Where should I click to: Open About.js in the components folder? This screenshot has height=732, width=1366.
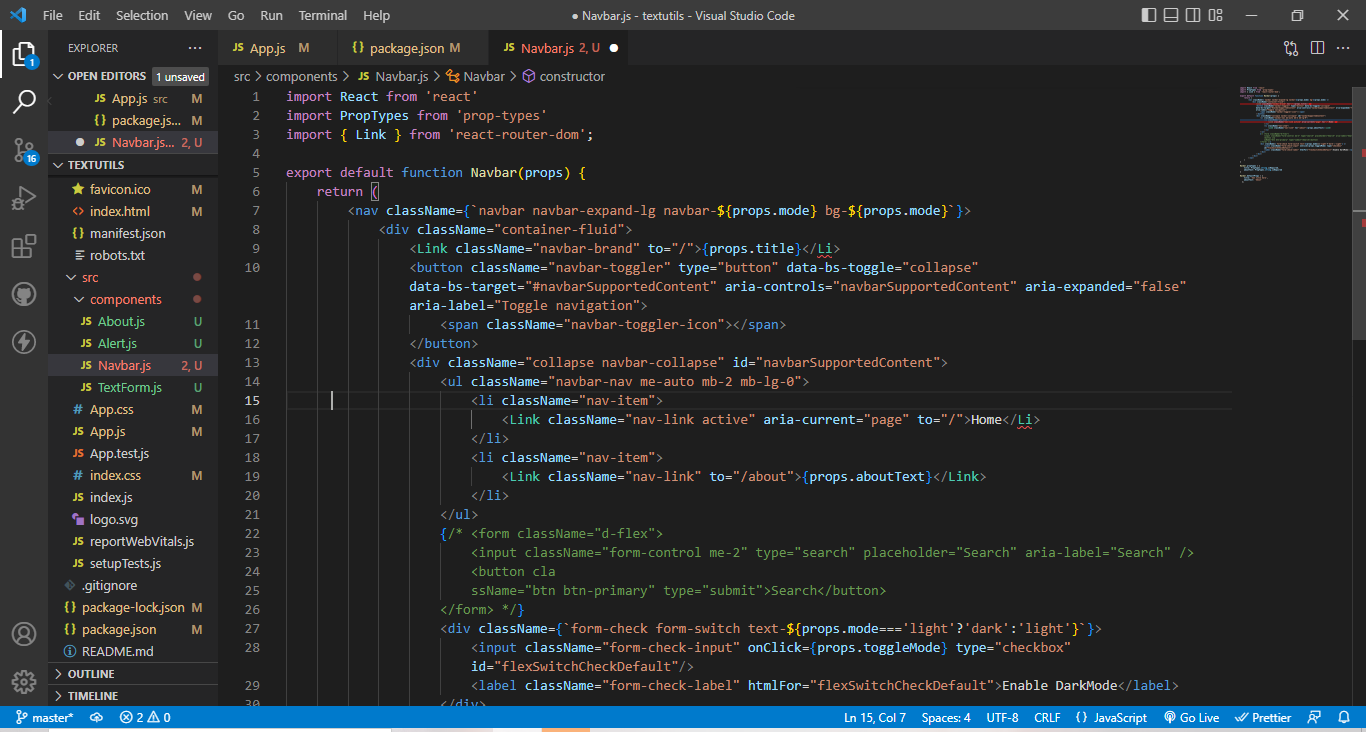133,321
